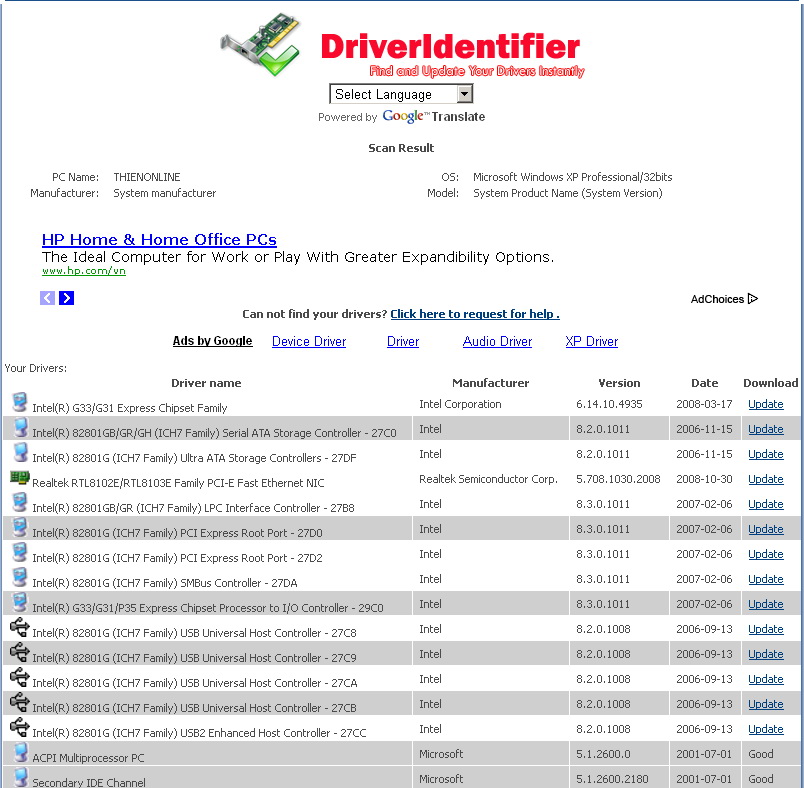Click the AdChoices icon
The image size is (804, 788).
click(x=753, y=299)
